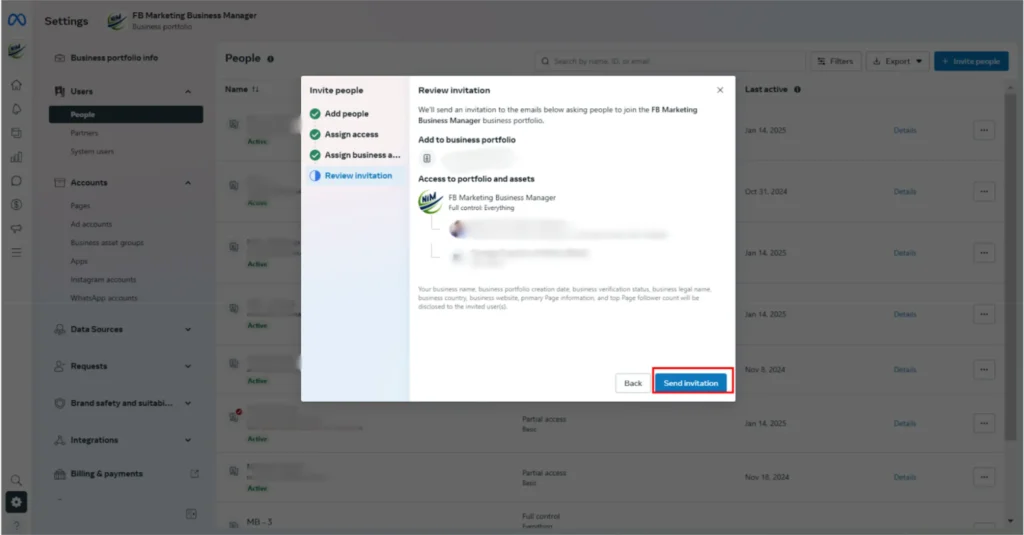Expand the Requests section
1024x535 pixels.
188,366
